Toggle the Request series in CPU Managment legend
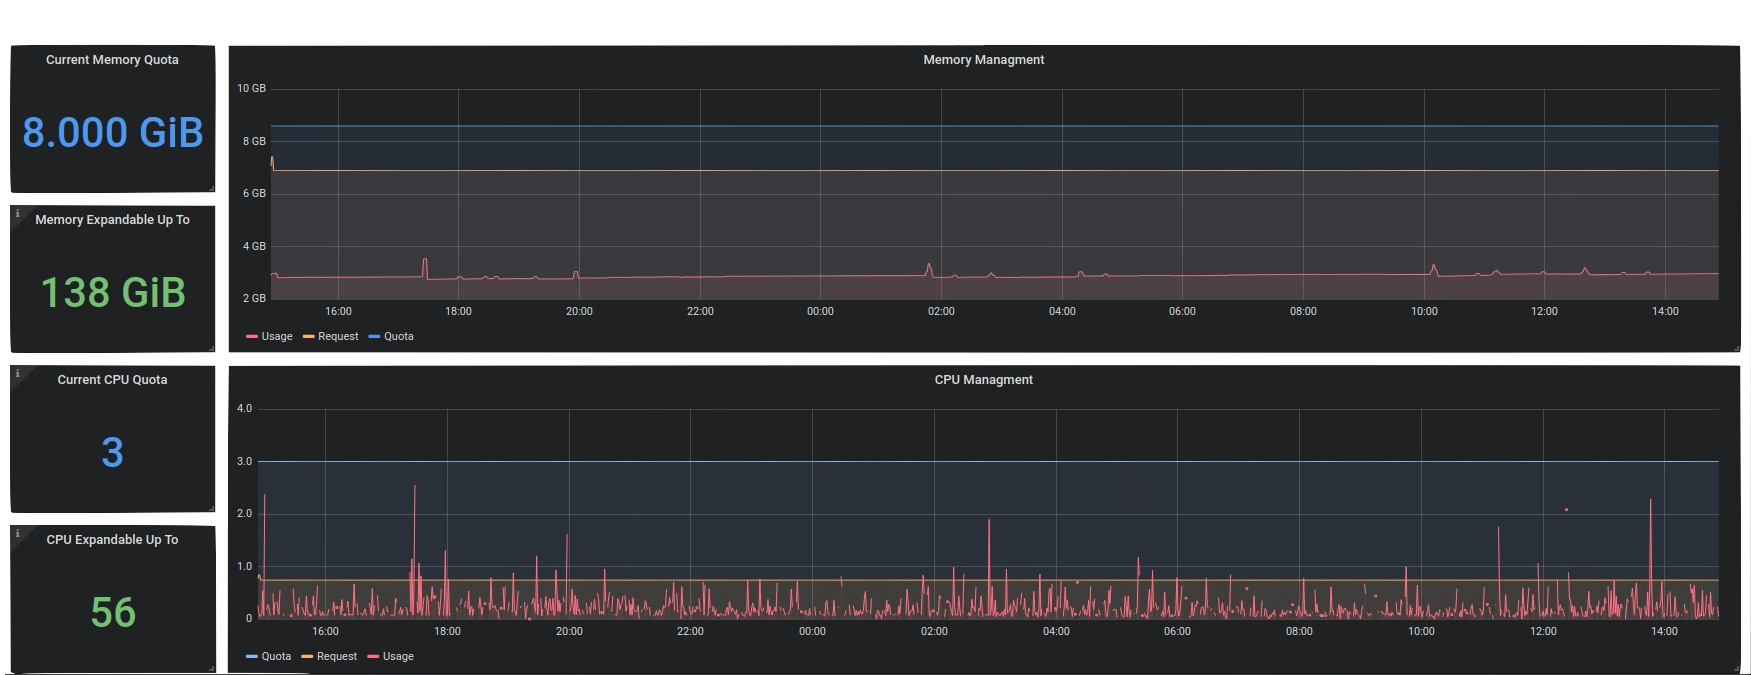1751x675 pixels. pos(337,657)
